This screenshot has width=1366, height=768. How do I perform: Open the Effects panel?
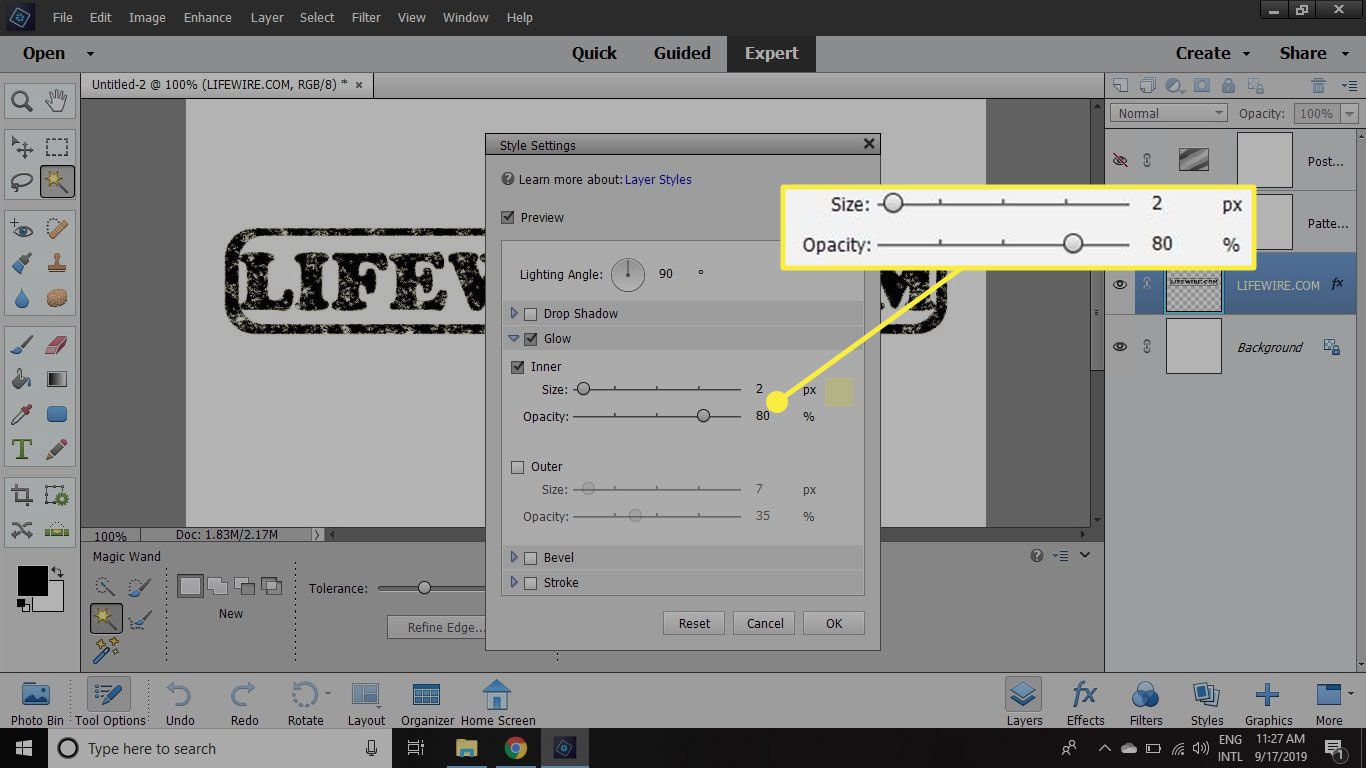[x=1085, y=703]
